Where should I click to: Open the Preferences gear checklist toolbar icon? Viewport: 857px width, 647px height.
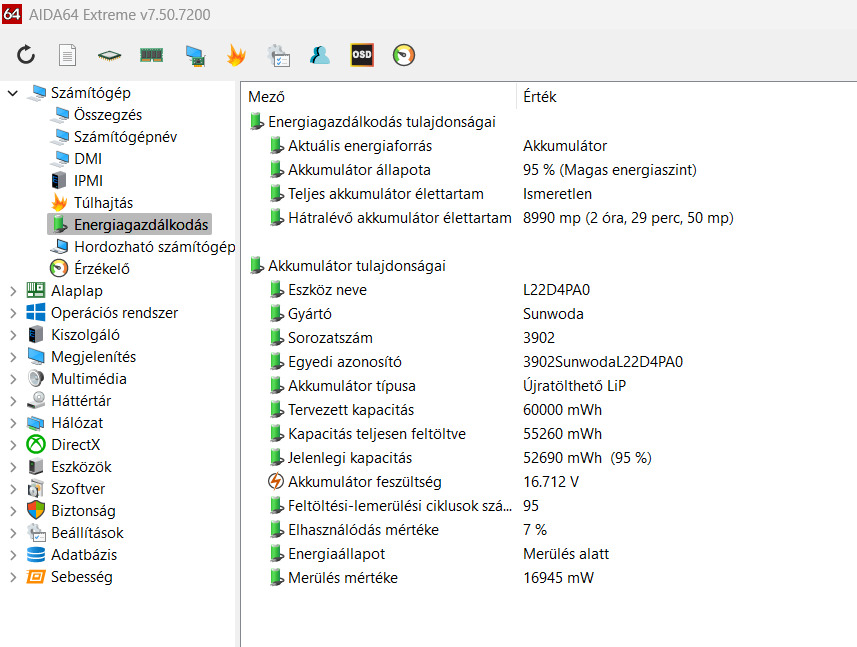click(x=278, y=55)
